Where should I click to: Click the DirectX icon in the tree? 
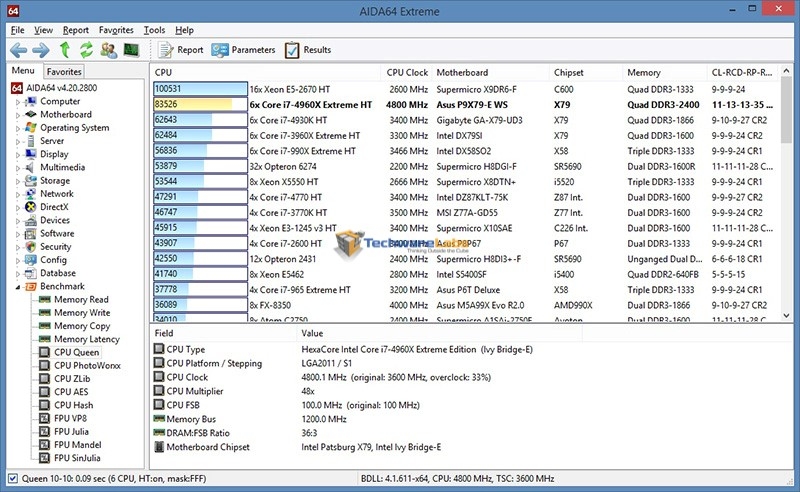(x=31, y=207)
